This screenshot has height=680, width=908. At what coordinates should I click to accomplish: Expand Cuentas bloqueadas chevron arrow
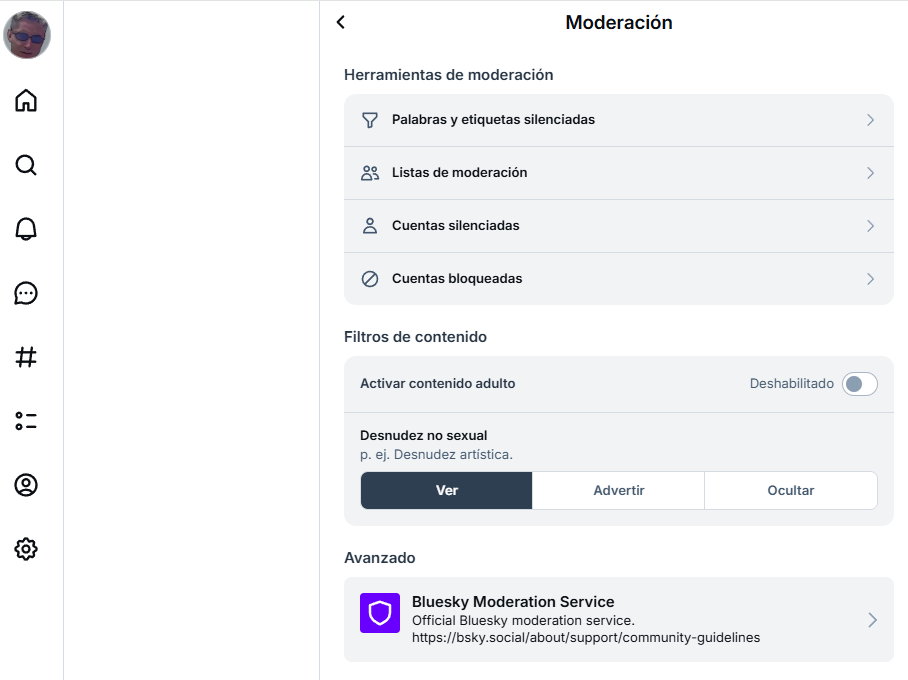pyautogui.click(x=870, y=279)
